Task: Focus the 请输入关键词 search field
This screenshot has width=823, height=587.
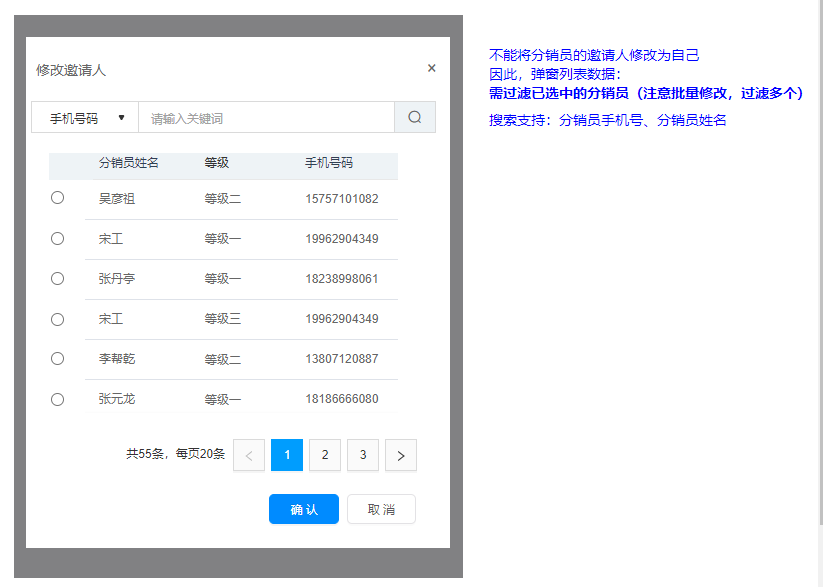Action: click(x=266, y=118)
